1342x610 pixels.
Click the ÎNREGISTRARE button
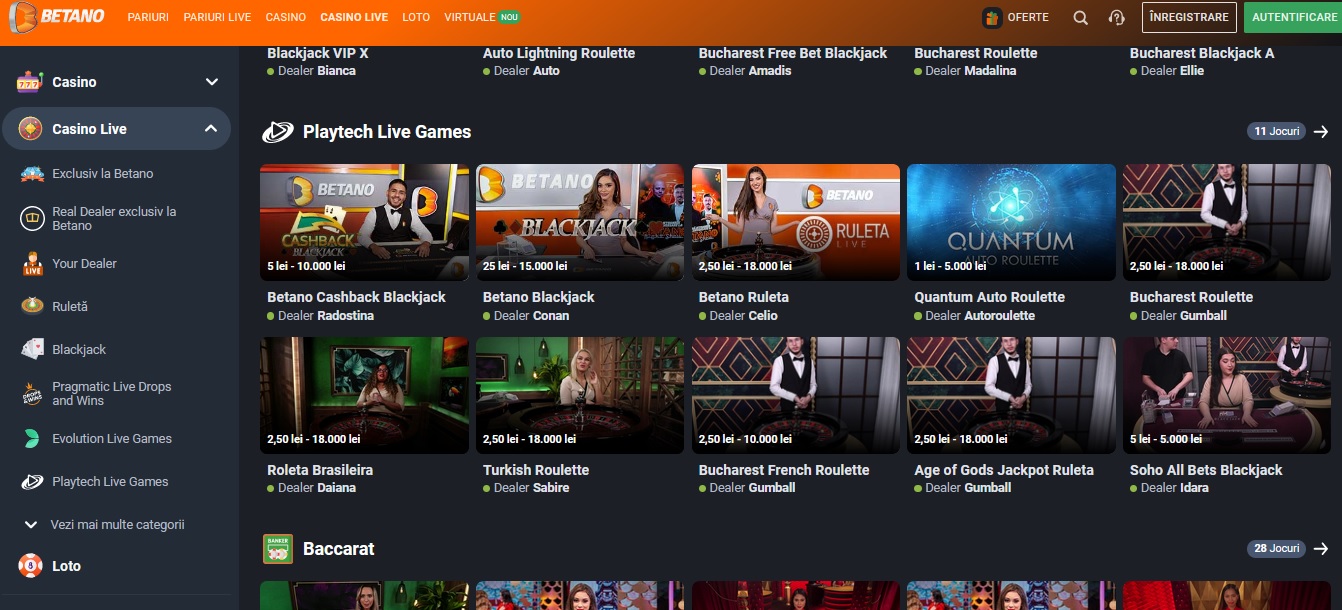click(1189, 18)
